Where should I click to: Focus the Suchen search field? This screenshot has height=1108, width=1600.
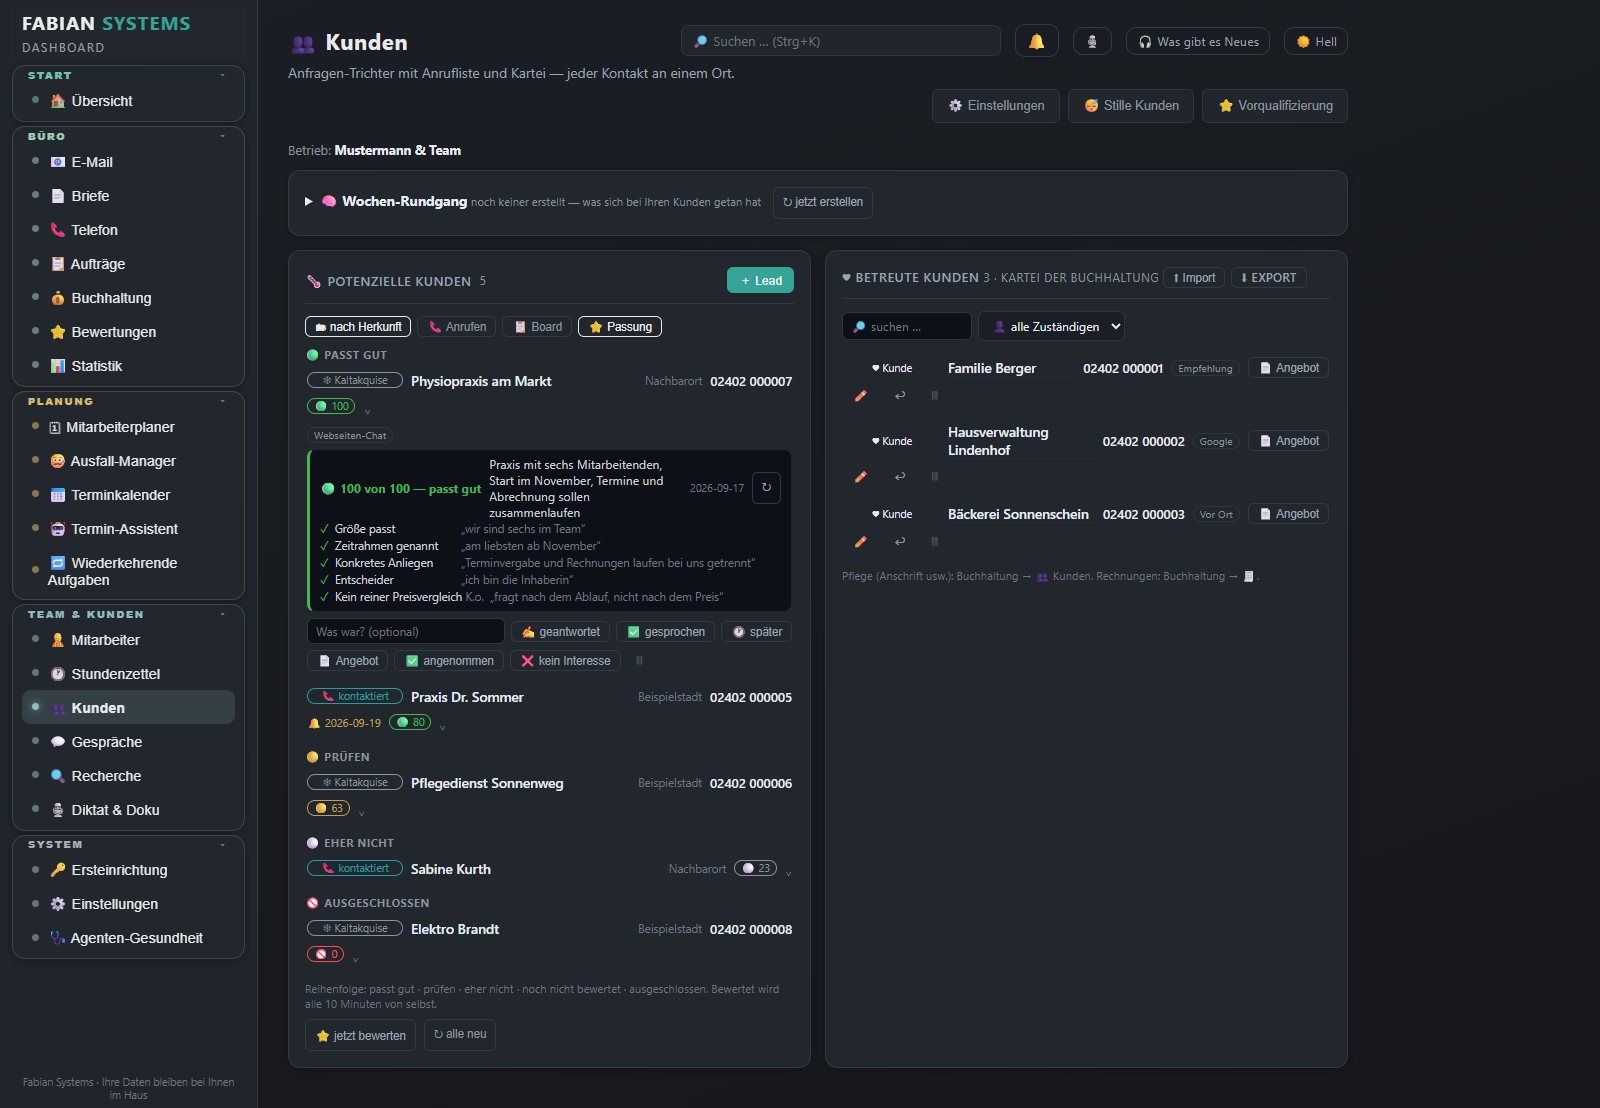(841, 41)
